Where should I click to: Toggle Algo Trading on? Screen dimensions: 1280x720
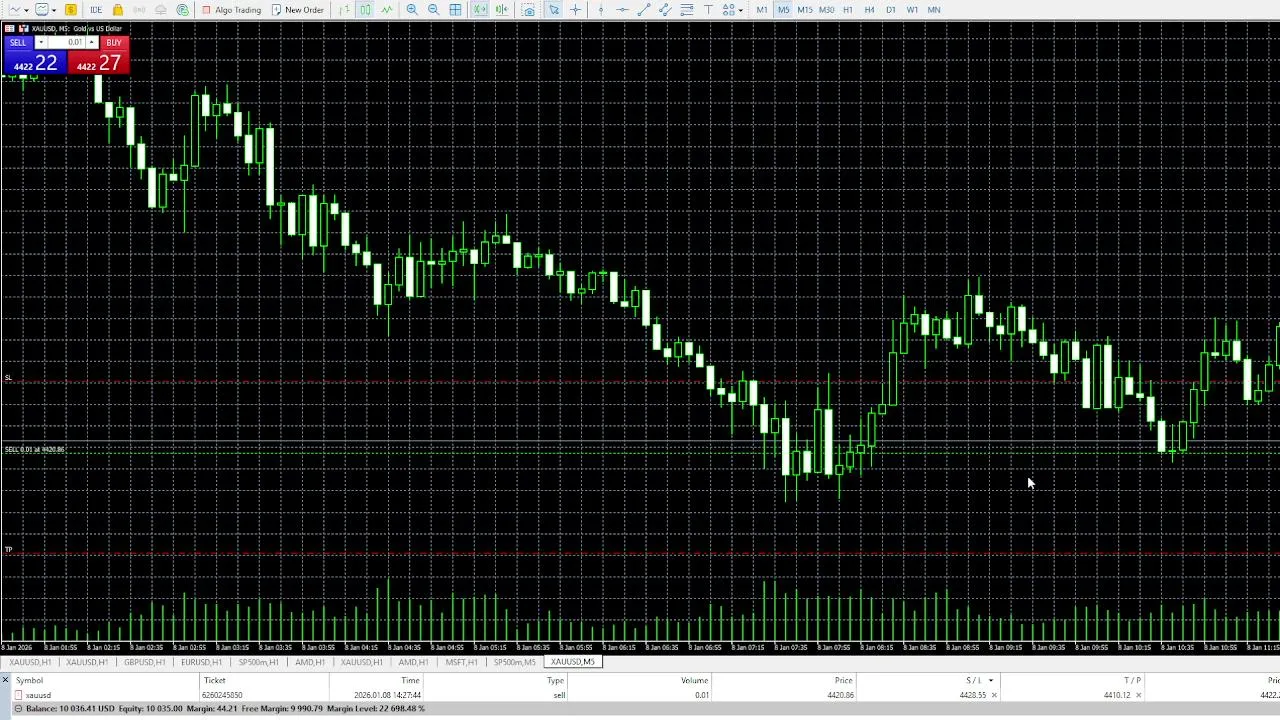231,10
